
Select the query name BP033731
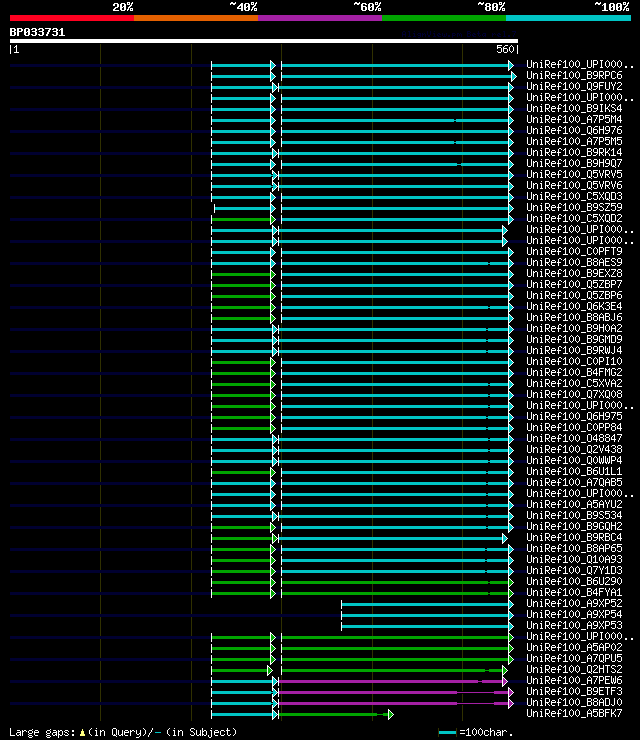click(x=37, y=33)
